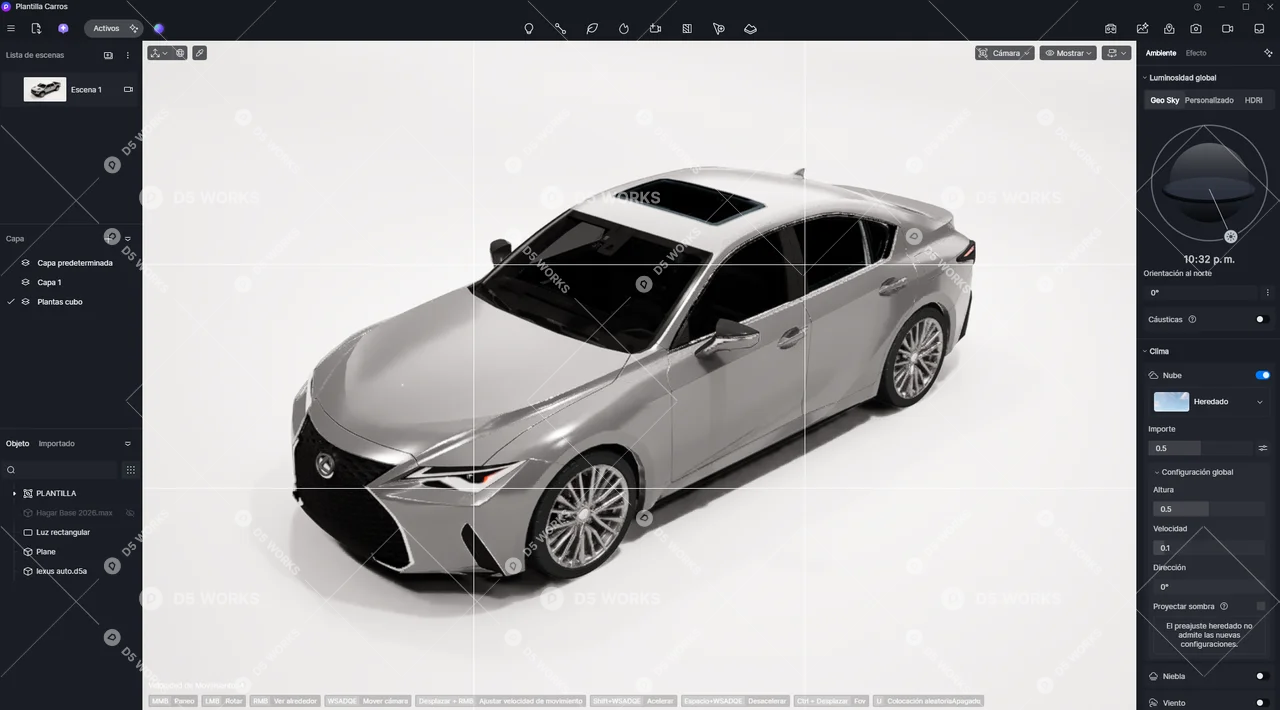Expand the PLANTILLA group tree arrow
This screenshot has width=1280, height=710.
tap(14, 494)
